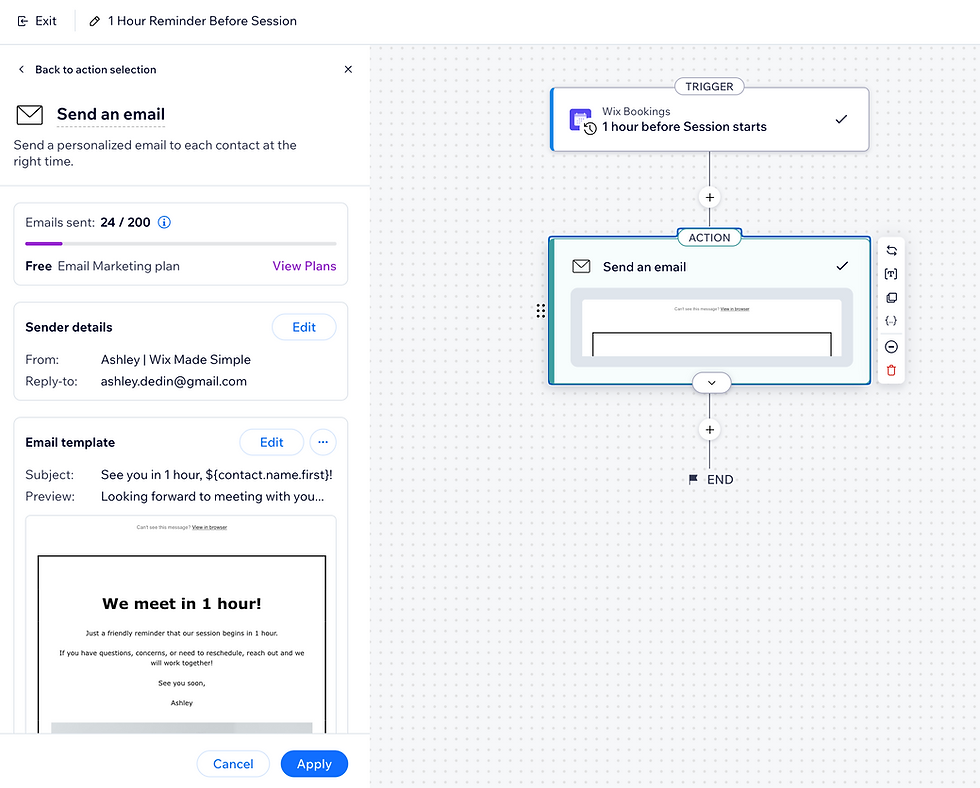This screenshot has width=980, height=788.
Task: Click the reply-to address ashley.dedin@gmail.com
Action: (x=174, y=381)
